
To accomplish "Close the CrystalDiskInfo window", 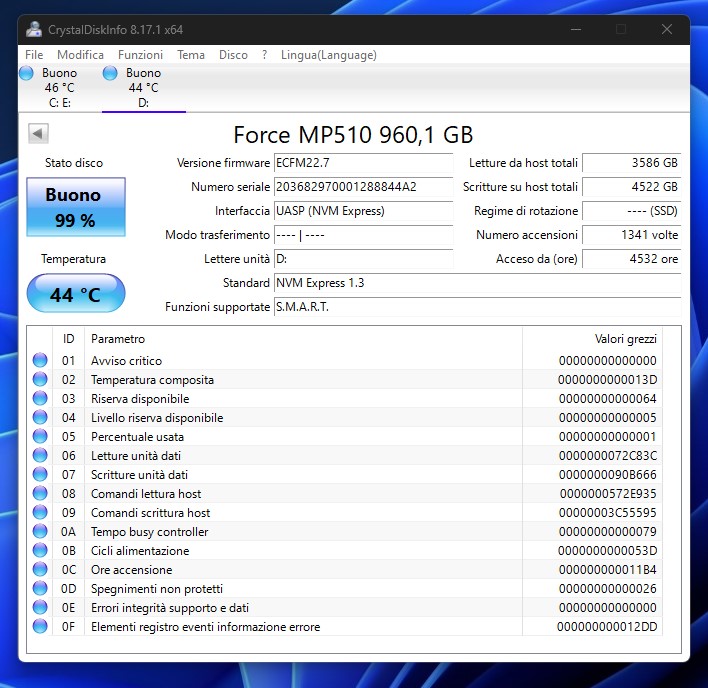I will [667, 29].
